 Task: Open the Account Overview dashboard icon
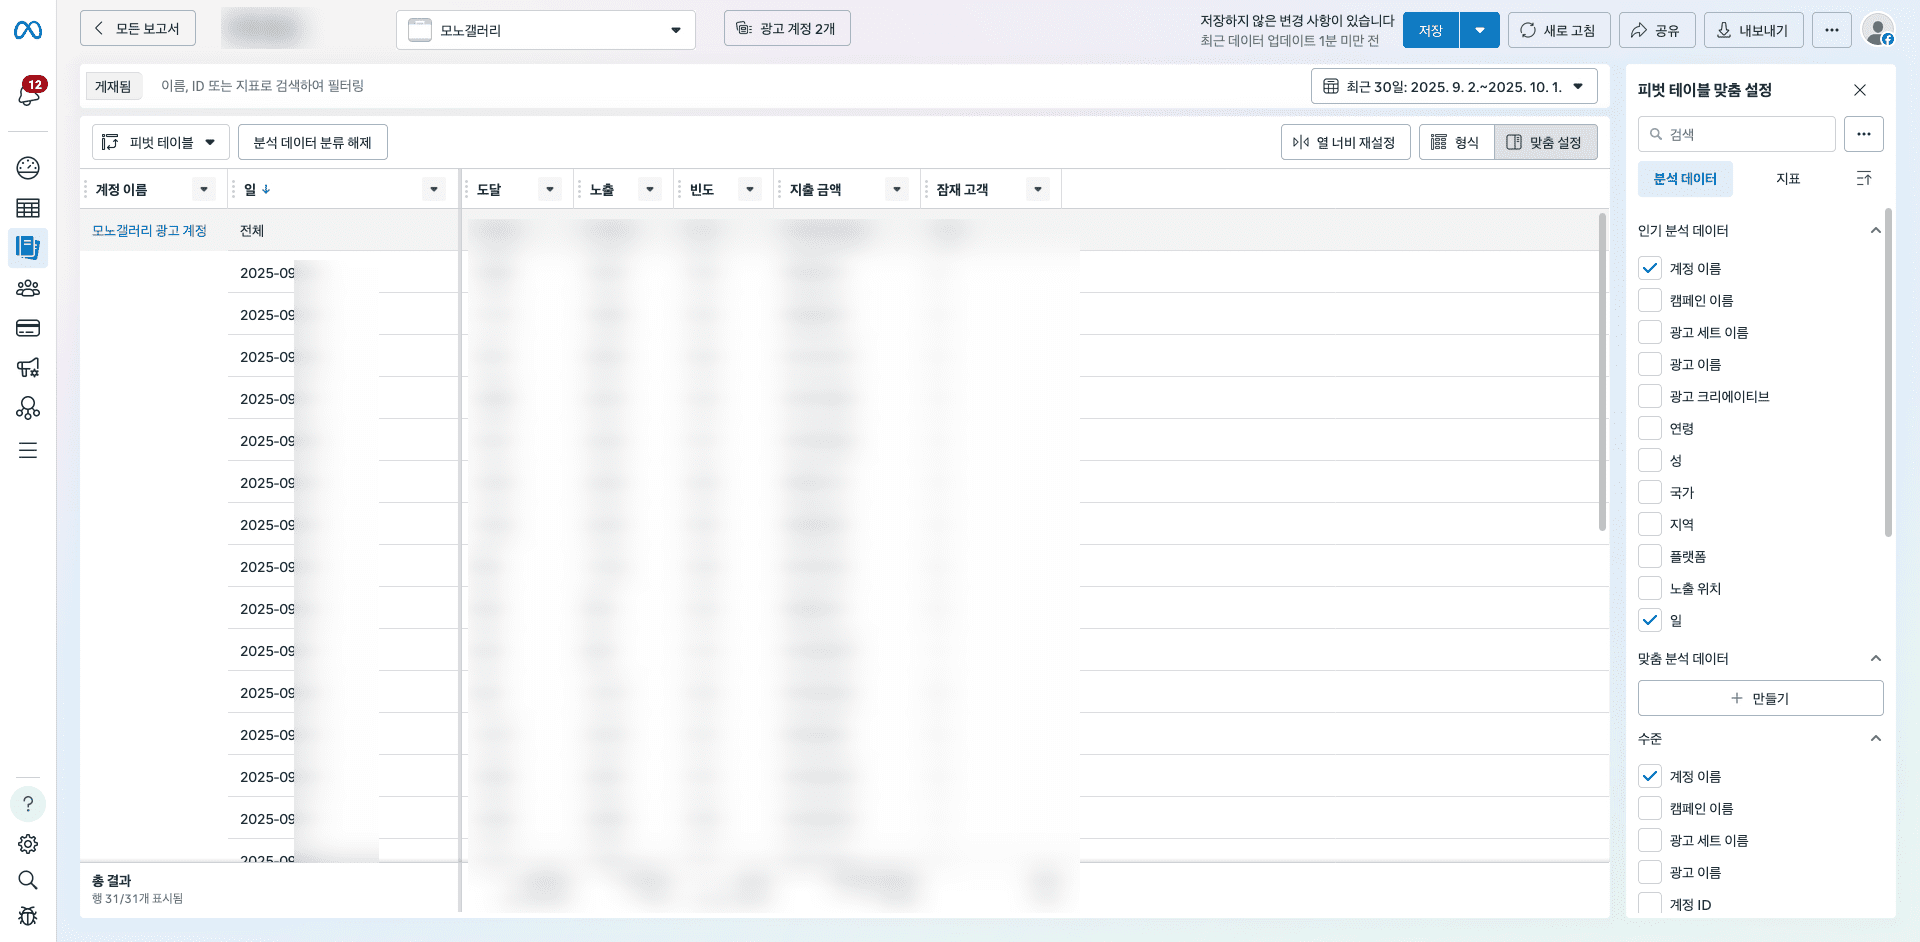28,168
